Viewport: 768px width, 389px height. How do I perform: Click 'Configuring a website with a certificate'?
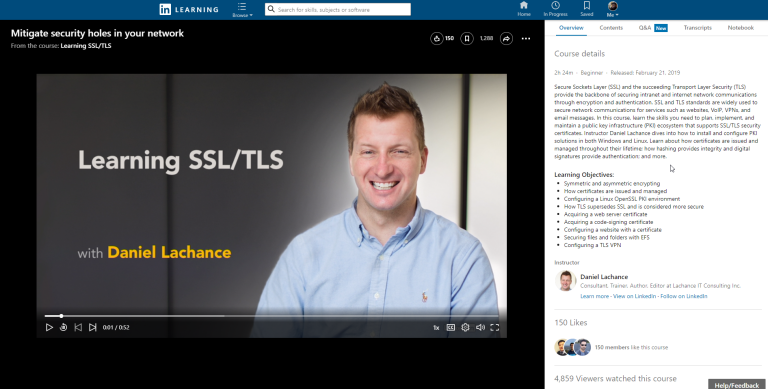pyautogui.click(x=612, y=230)
